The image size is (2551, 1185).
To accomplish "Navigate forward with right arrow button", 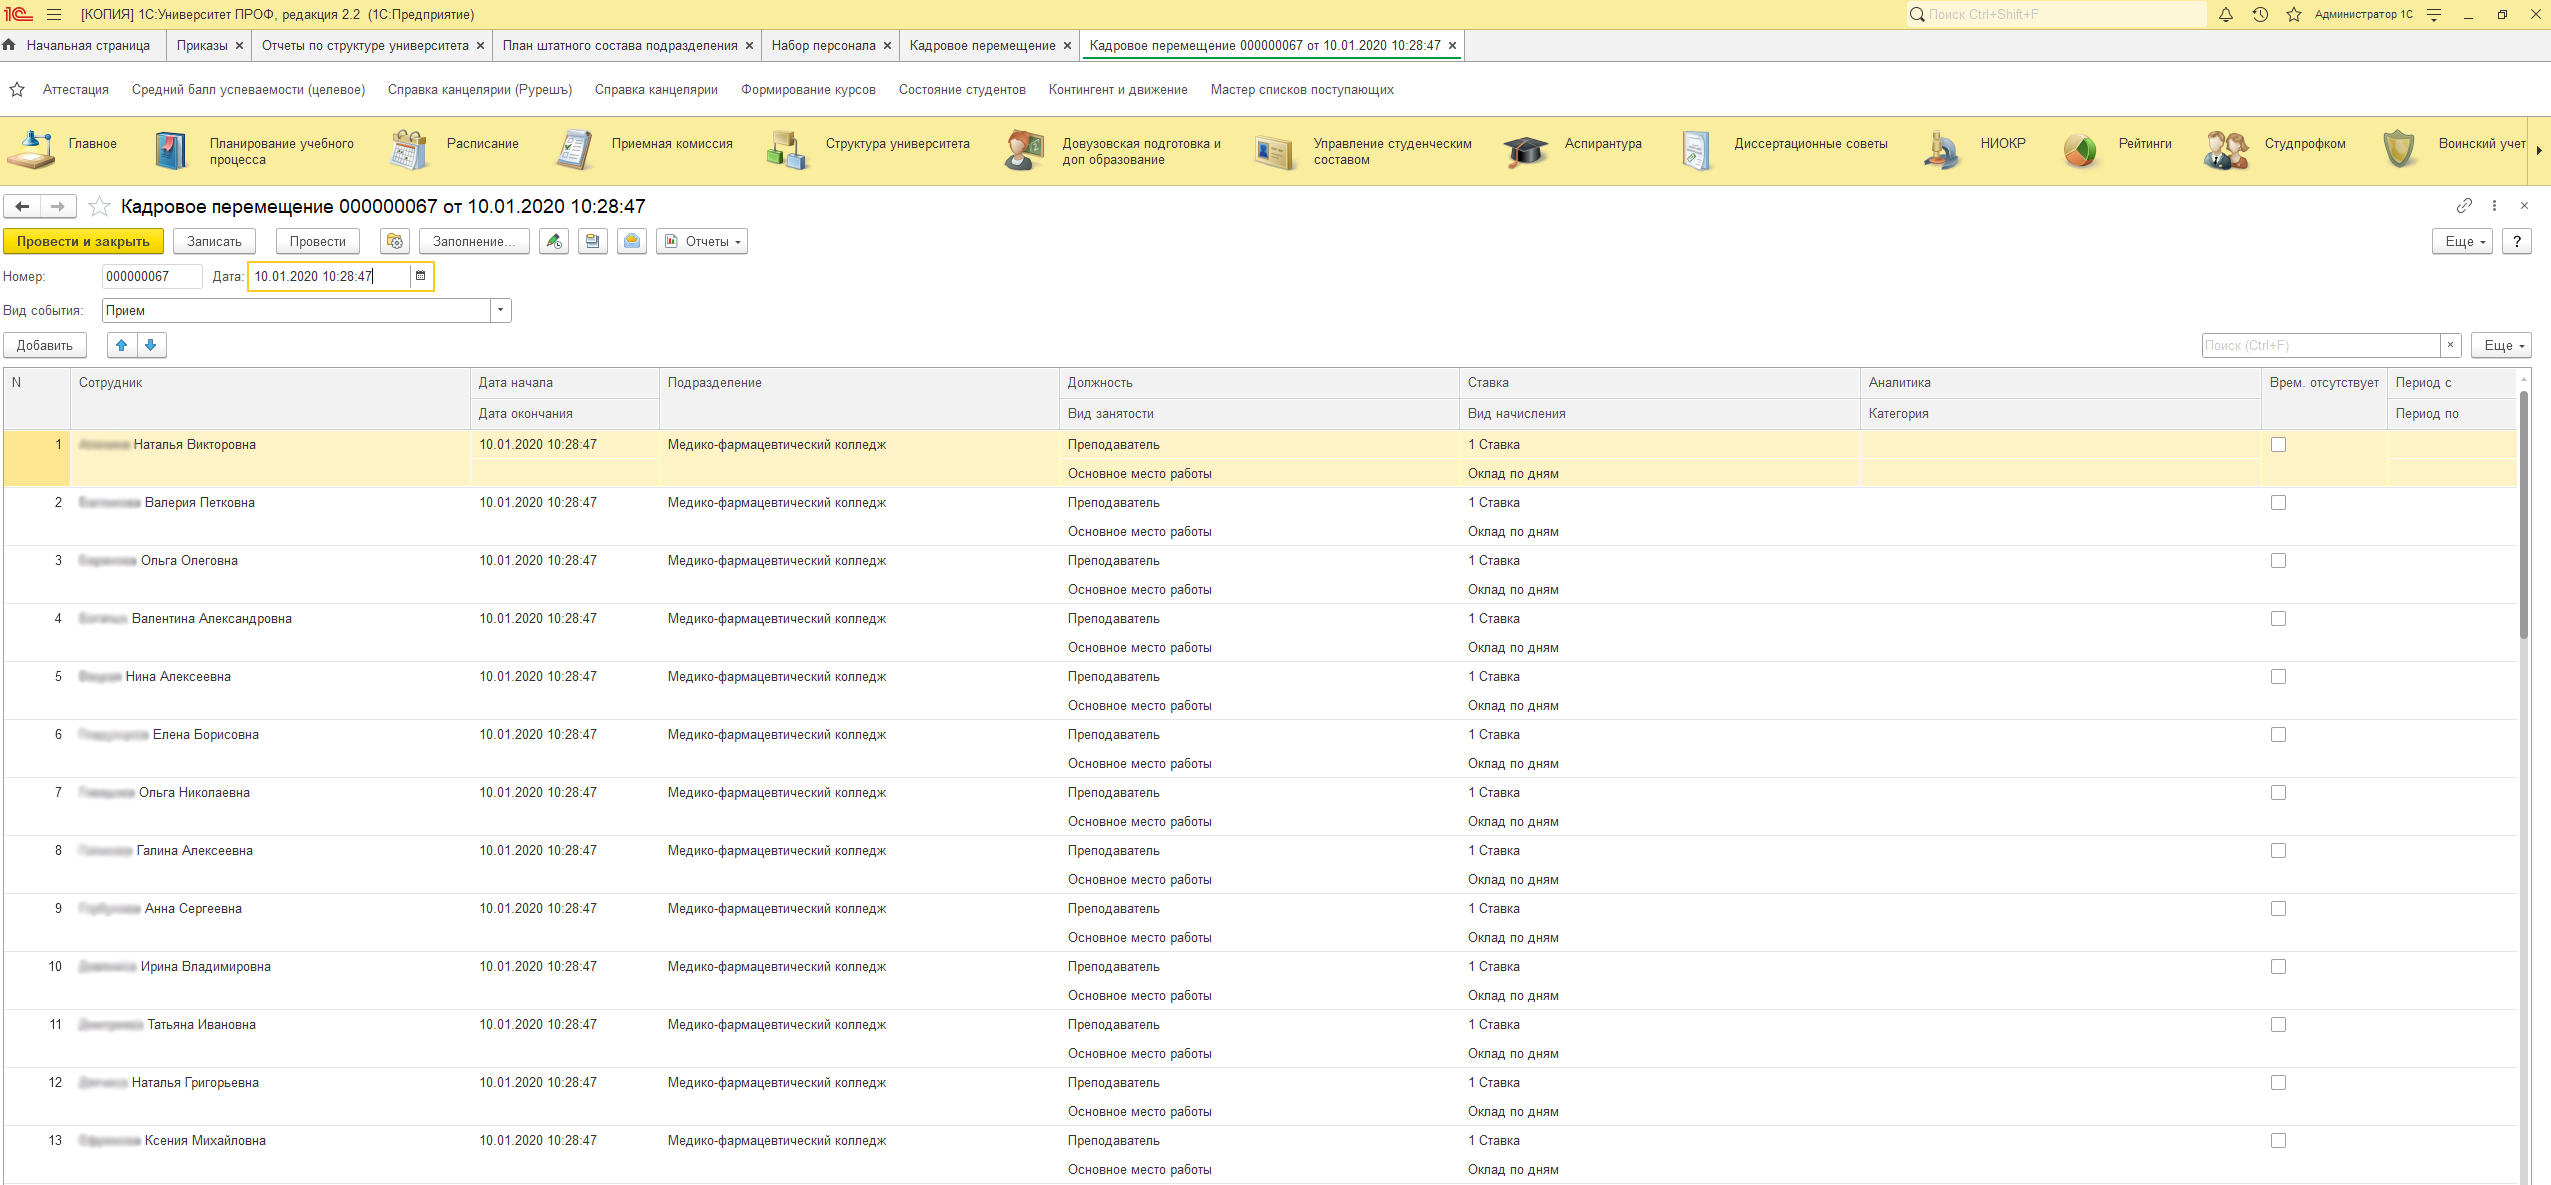I will point(58,206).
